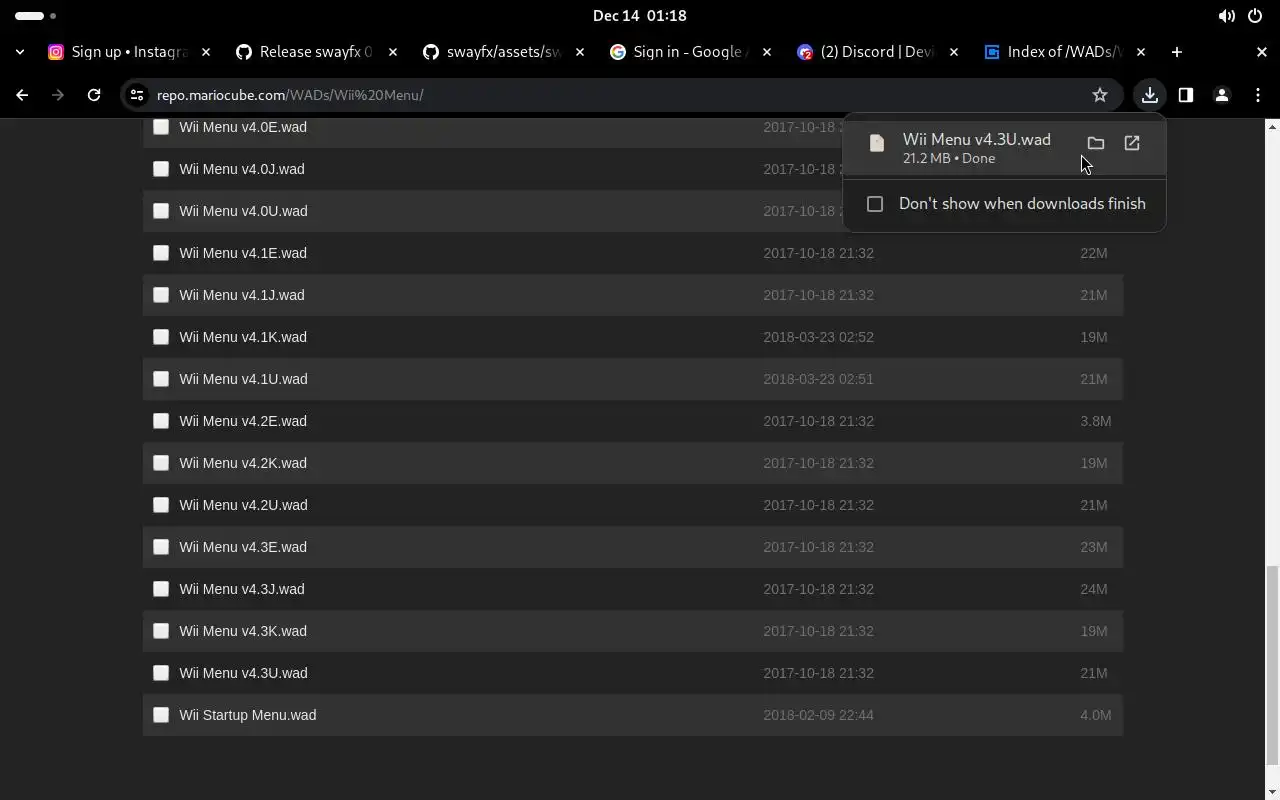This screenshot has height=800, width=1280.
Task: Toggle the browser side panel
Action: [x=1186, y=95]
